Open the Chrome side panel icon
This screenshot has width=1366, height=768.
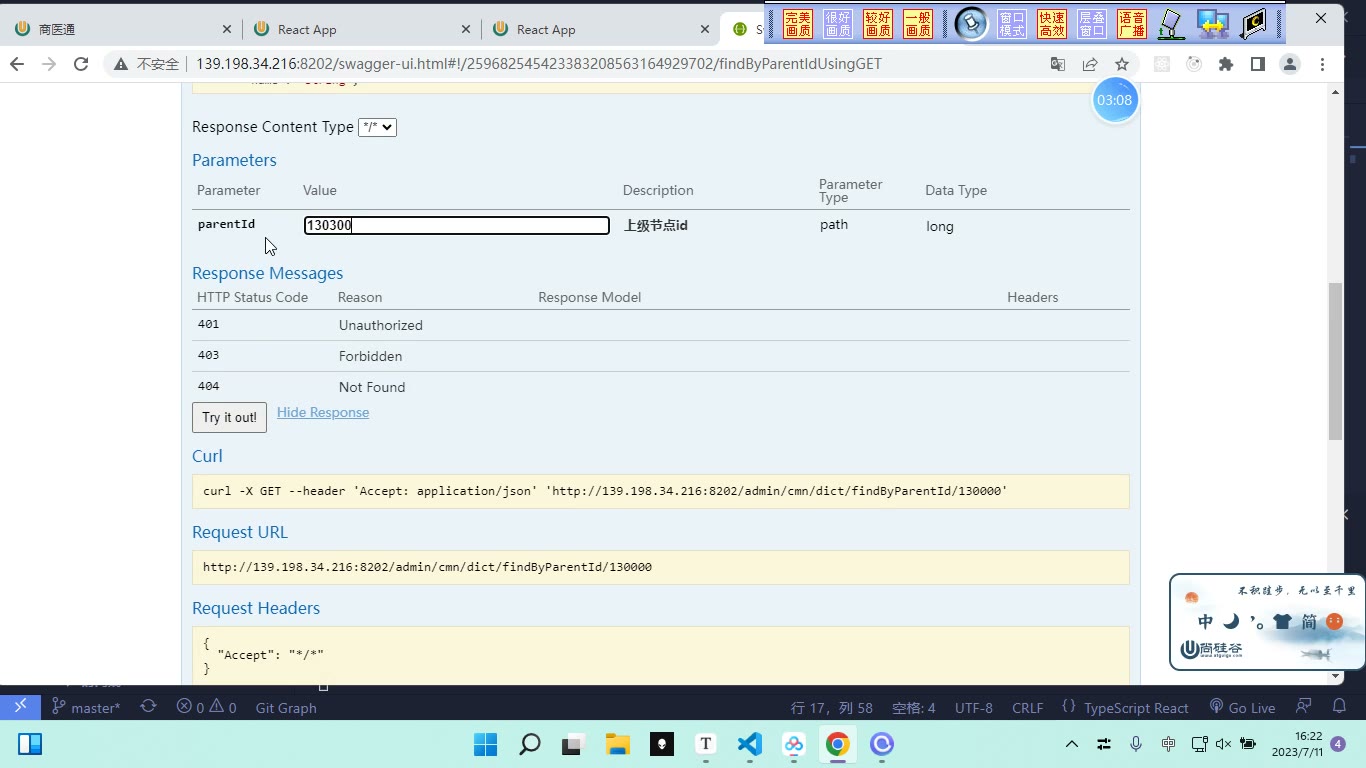[x=1258, y=64]
